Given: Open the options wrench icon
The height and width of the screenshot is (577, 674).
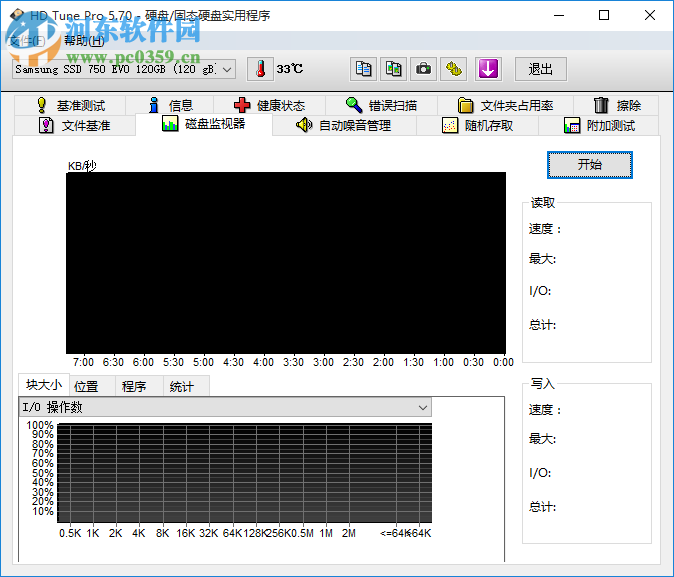Looking at the screenshot, I should pos(453,69).
